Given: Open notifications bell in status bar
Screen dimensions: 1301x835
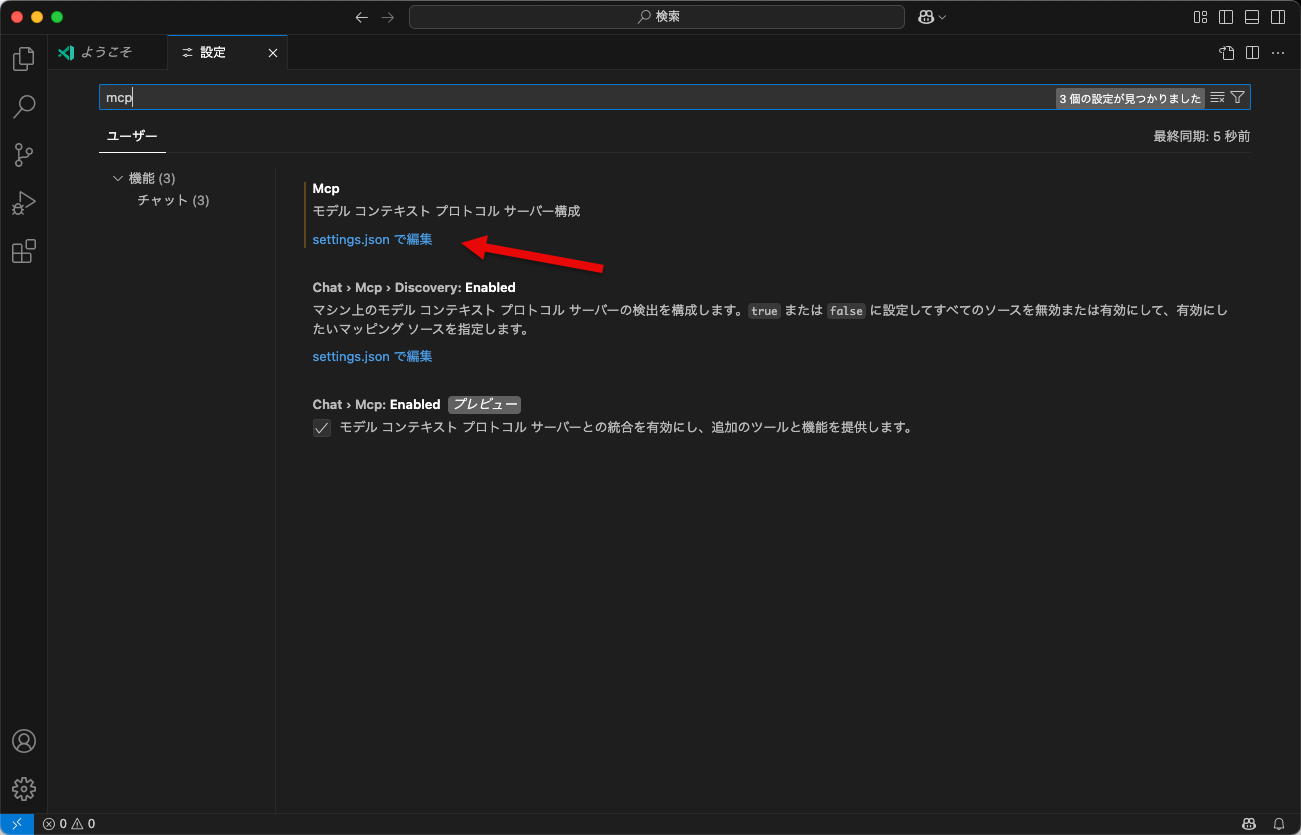Looking at the screenshot, I should coord(1278,824).
